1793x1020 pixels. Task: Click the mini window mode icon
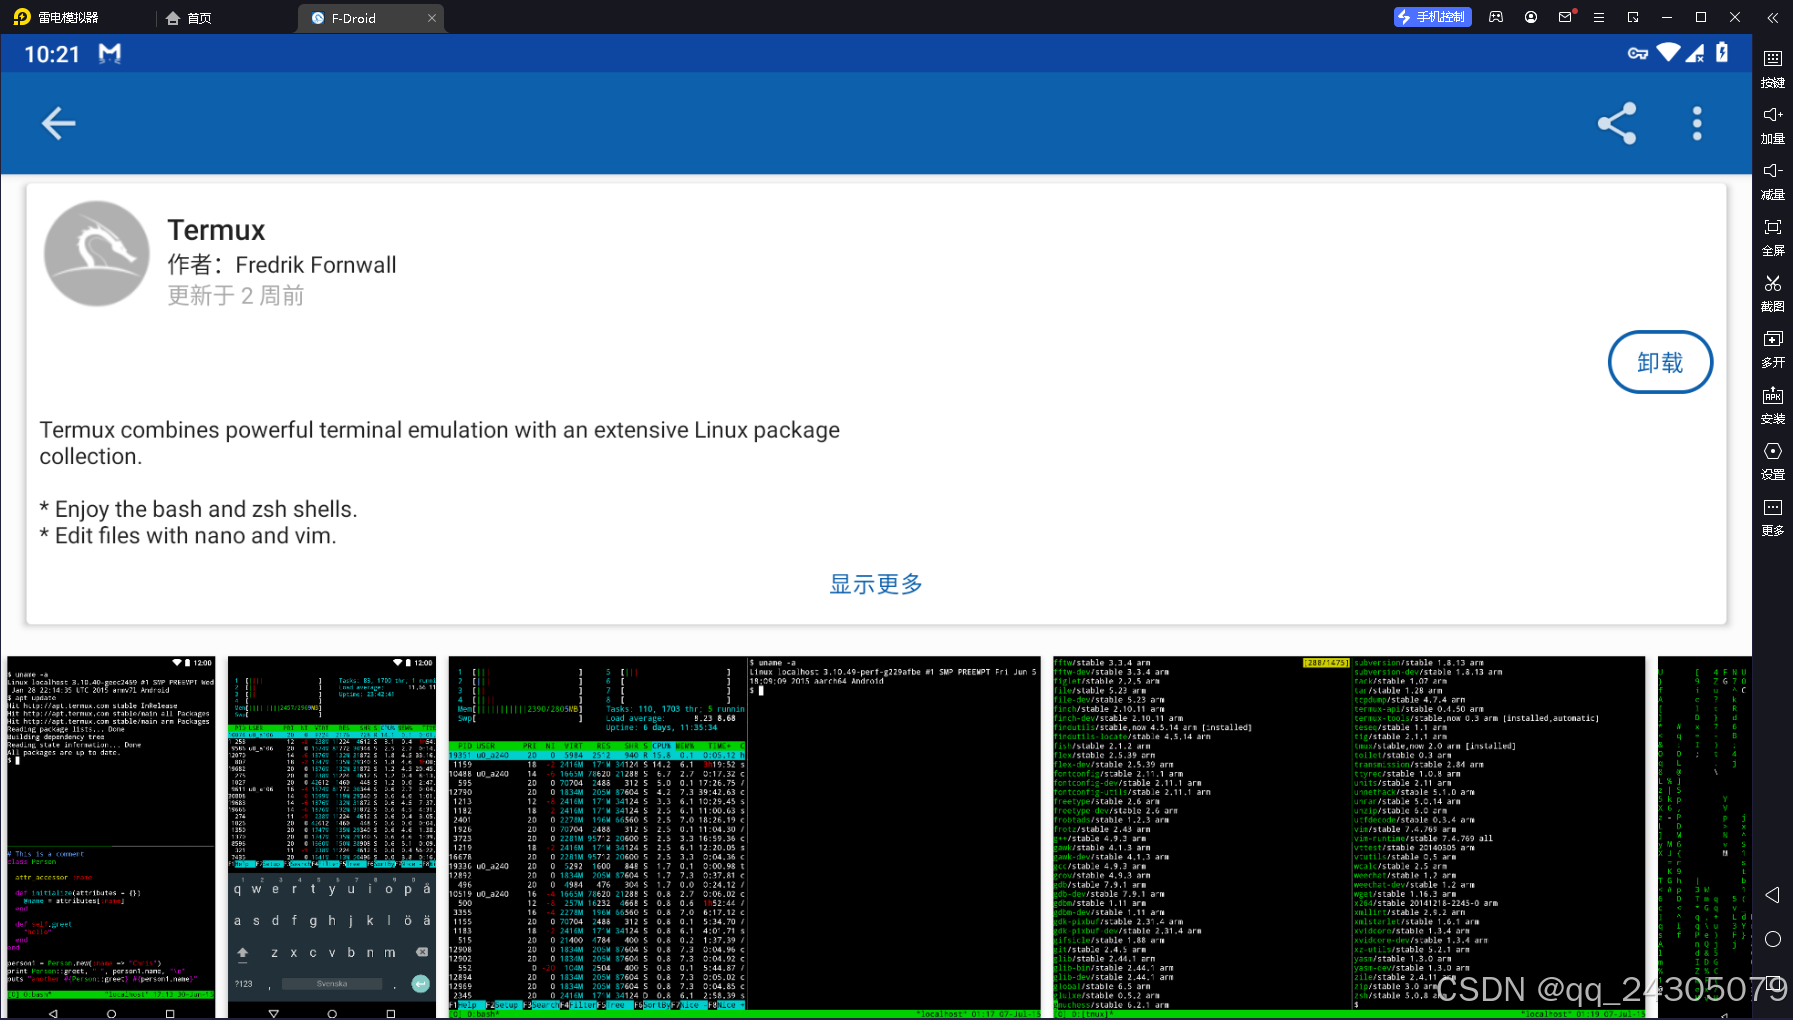(x=1633, y=17)
